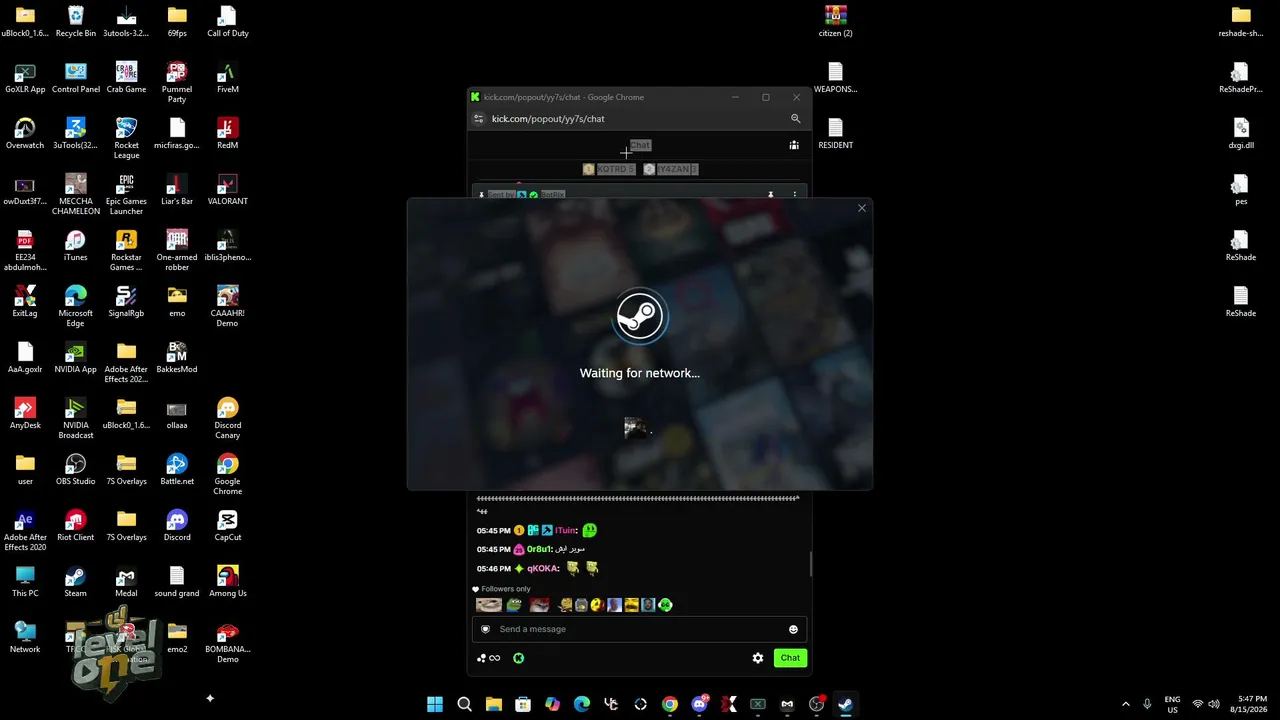This screenshot has height=720, width=1280.
Task: Open the Overwatch desktop shortcut
Action: [x=25, y=133]
